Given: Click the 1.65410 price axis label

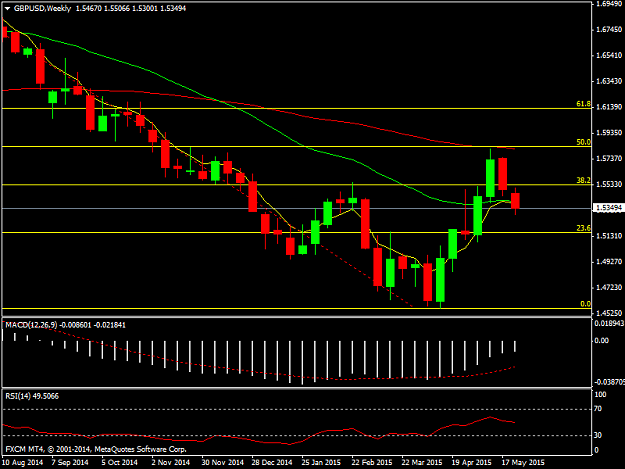Looking at the screenshot, I should tap(609, 55).
